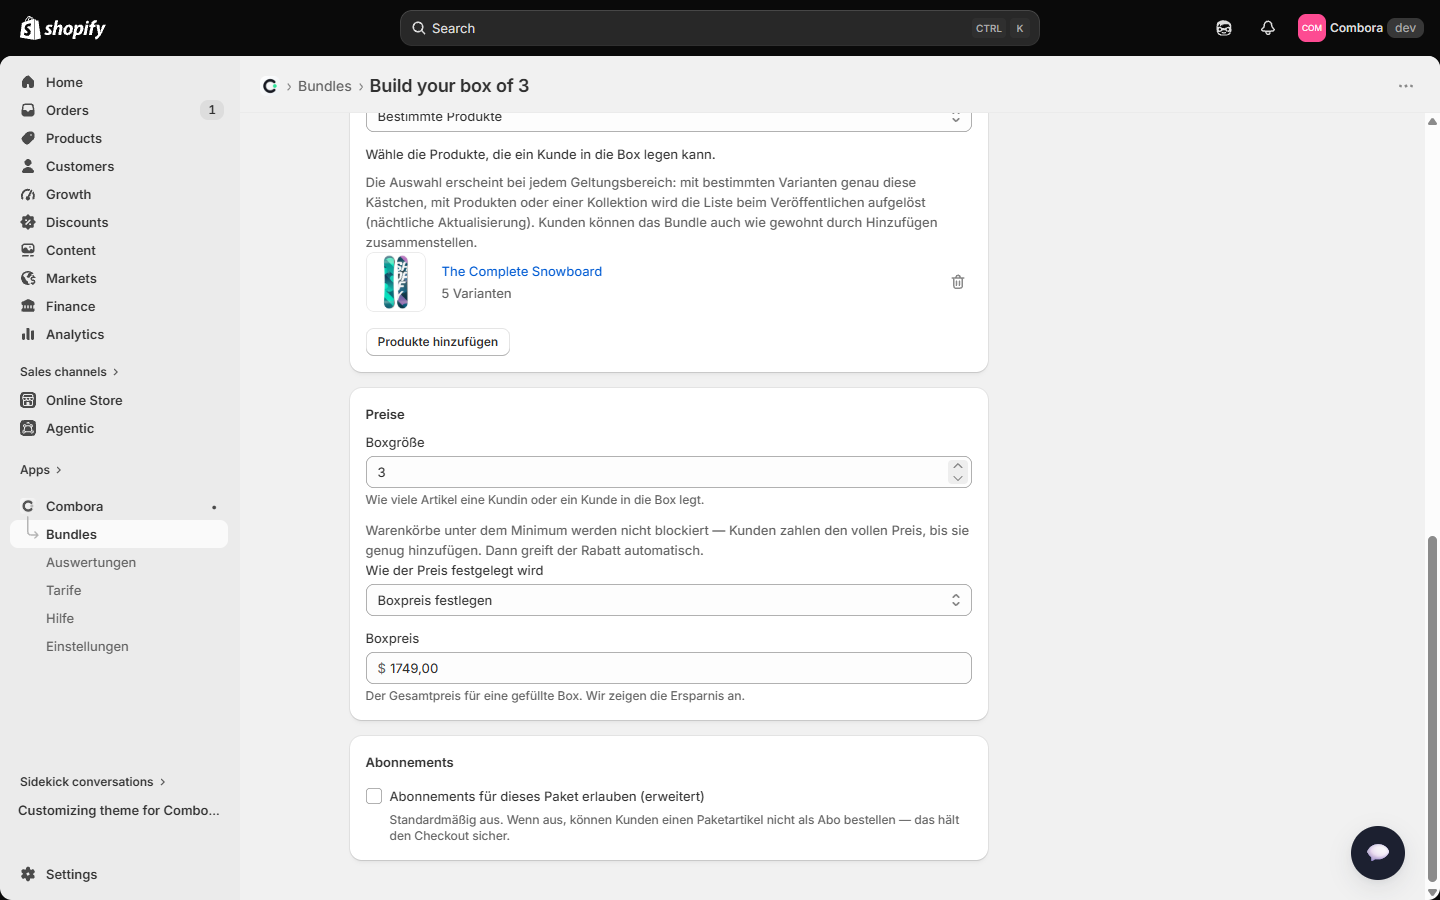Viewport: 1440px width, 900px height.
Task: Click the Boxpreis price input field
Action: tap(669, 668)
